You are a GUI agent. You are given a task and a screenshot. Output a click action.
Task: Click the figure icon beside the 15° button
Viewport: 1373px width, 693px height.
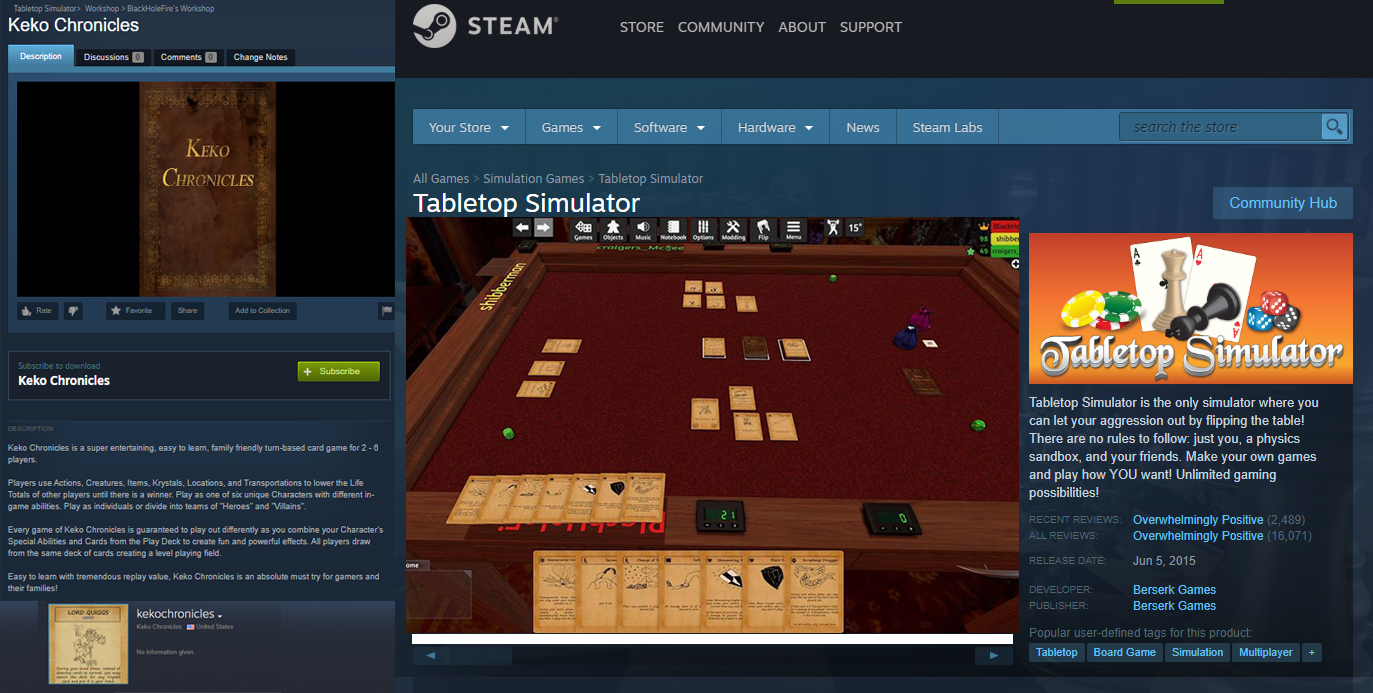coord(832,228)
